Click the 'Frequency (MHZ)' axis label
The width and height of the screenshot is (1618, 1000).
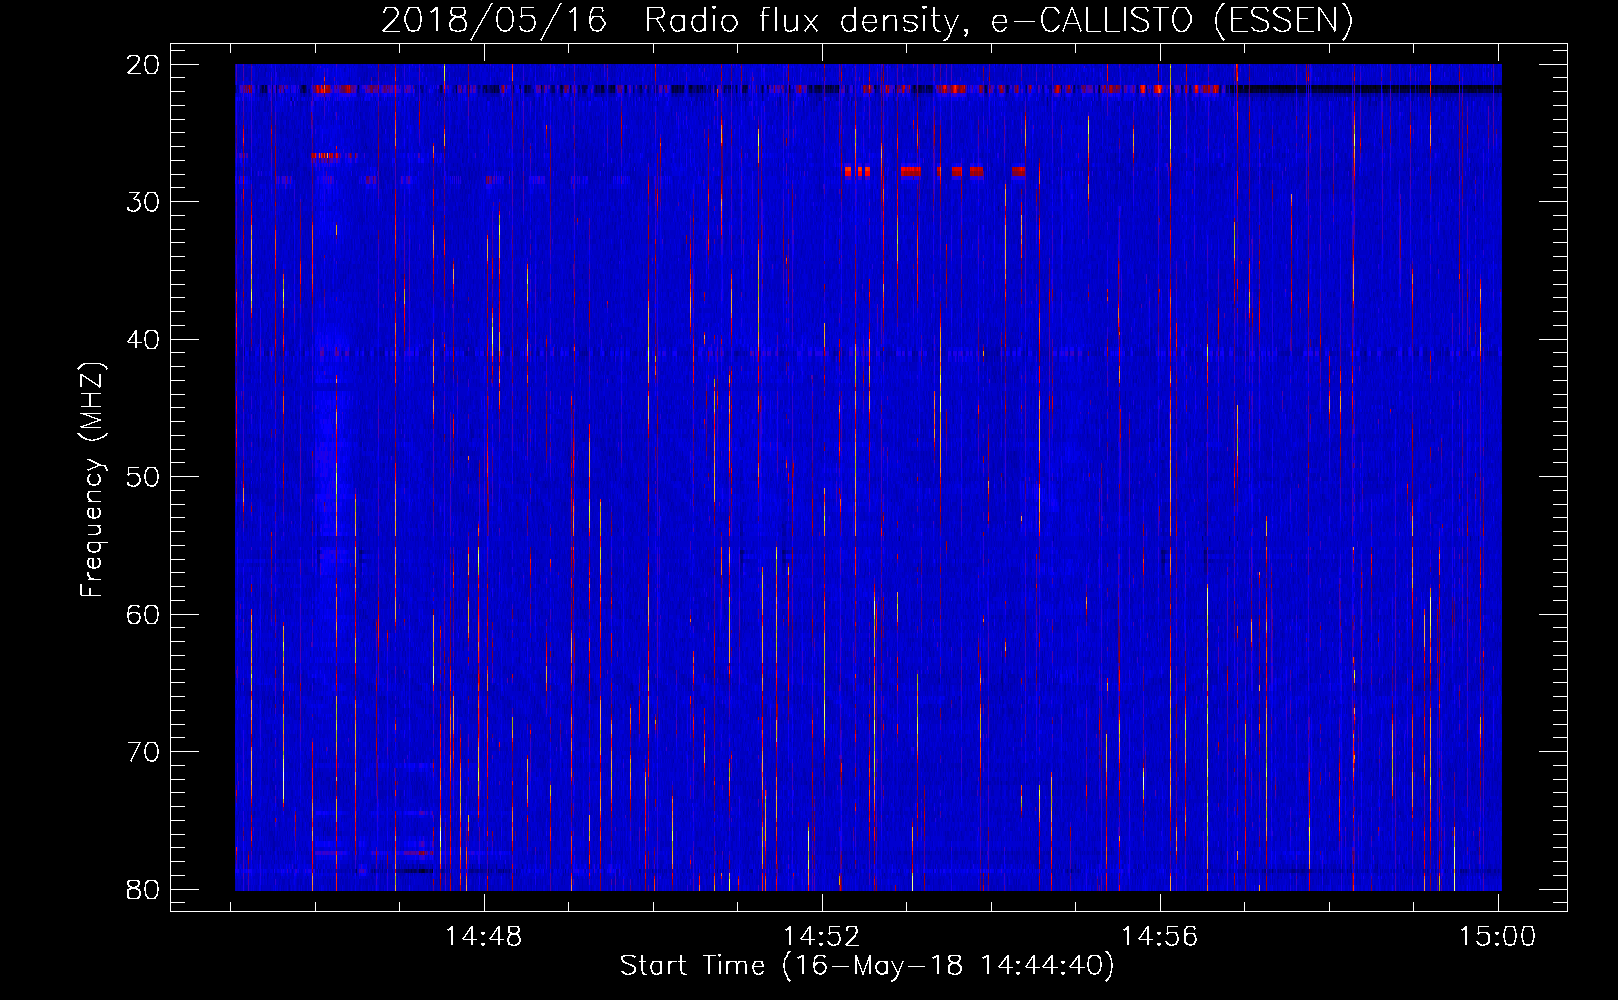click(92, 480)
